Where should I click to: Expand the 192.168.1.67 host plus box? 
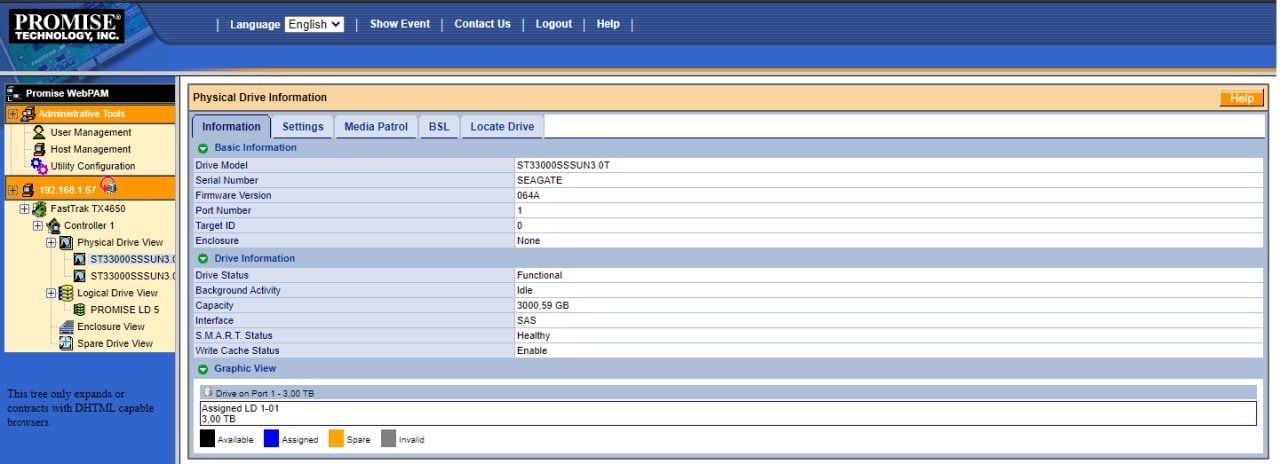13,189
